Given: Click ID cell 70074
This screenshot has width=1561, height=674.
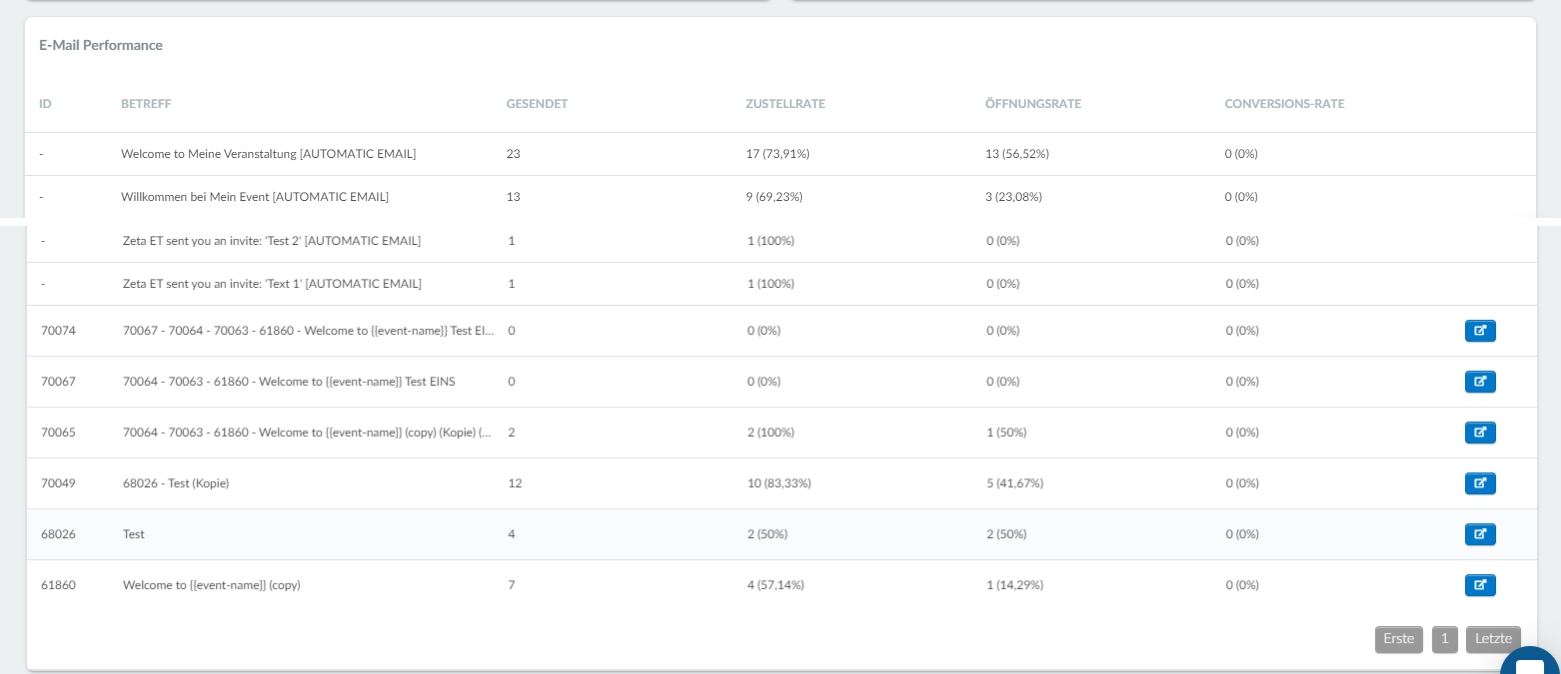Looking at the screenshot, I should [58, 330].
